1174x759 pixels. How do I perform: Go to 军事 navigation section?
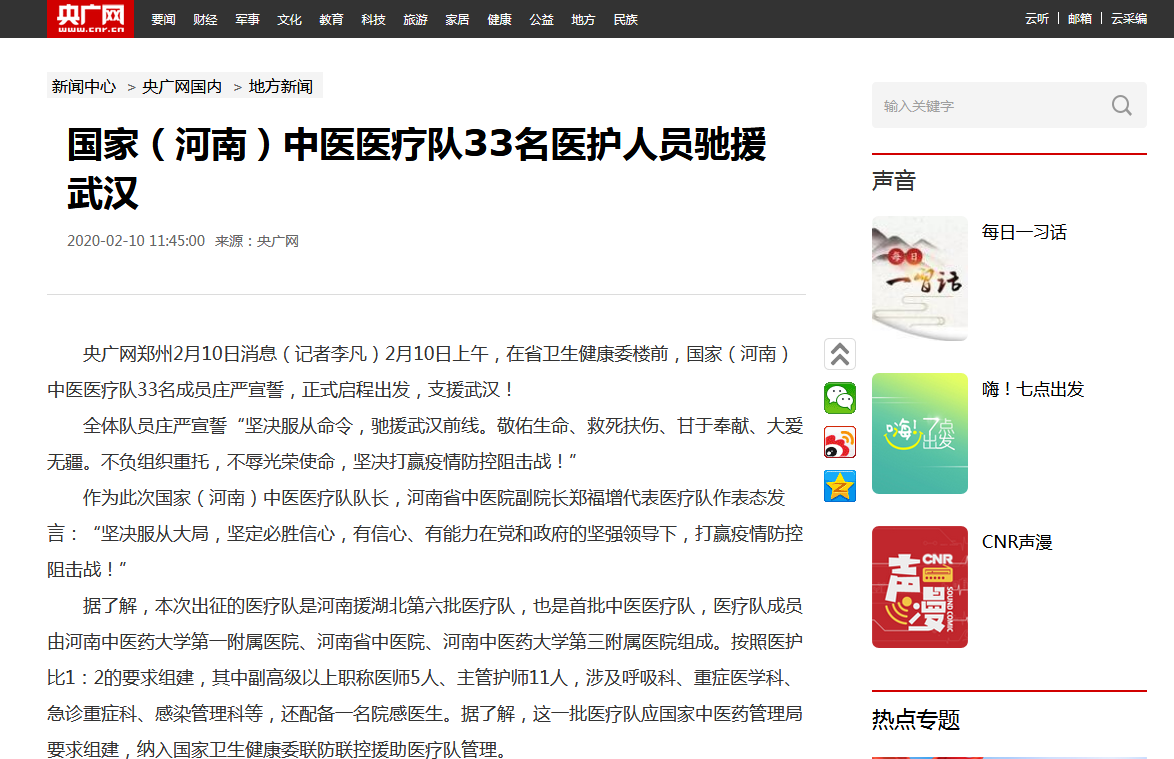pyautogui.click(x=247, y=19)
